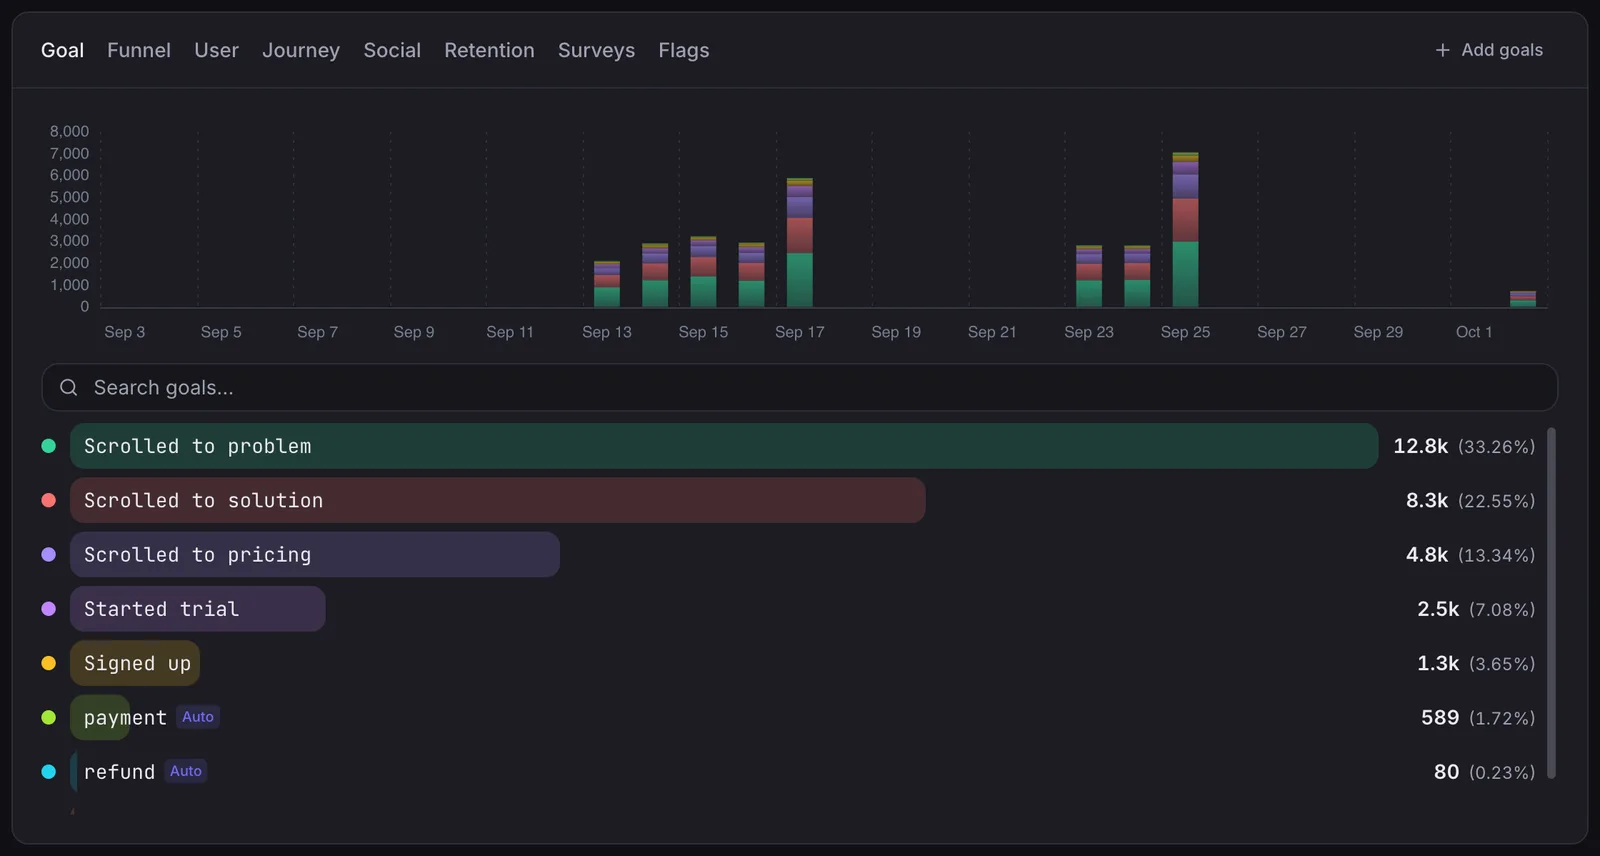Click the Auto badge next to refund
The image size is (1600, 856).
(x=186, y=770)
